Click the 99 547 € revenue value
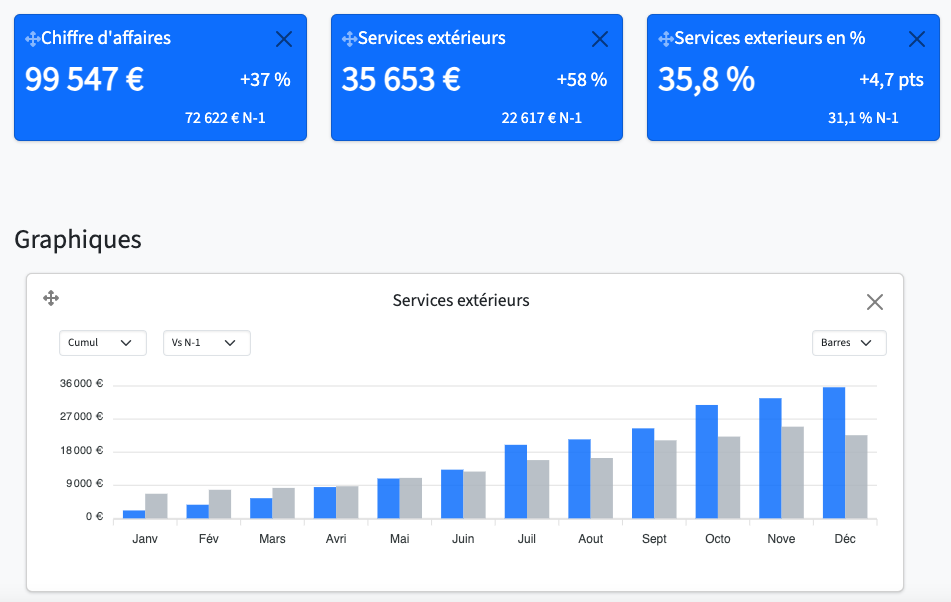 coord(85,80)
